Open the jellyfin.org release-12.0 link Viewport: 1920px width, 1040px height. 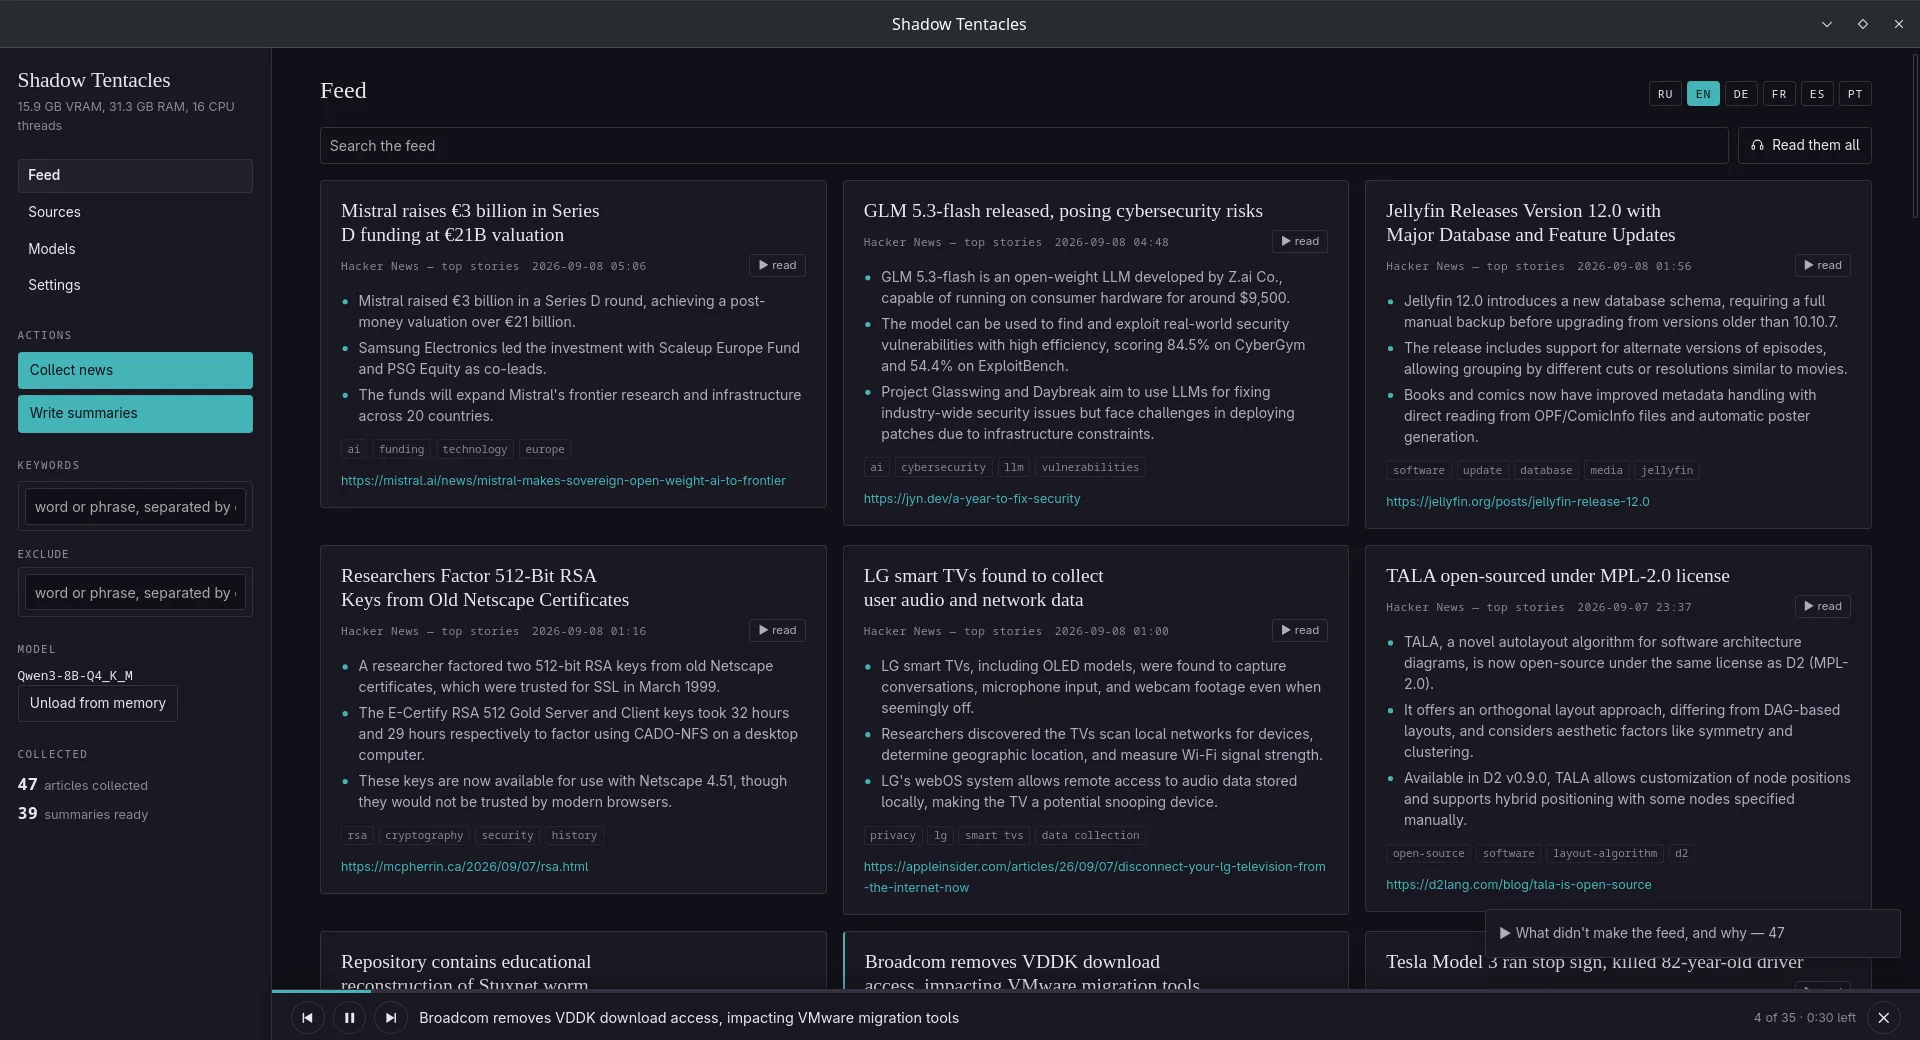[1518, 502]
